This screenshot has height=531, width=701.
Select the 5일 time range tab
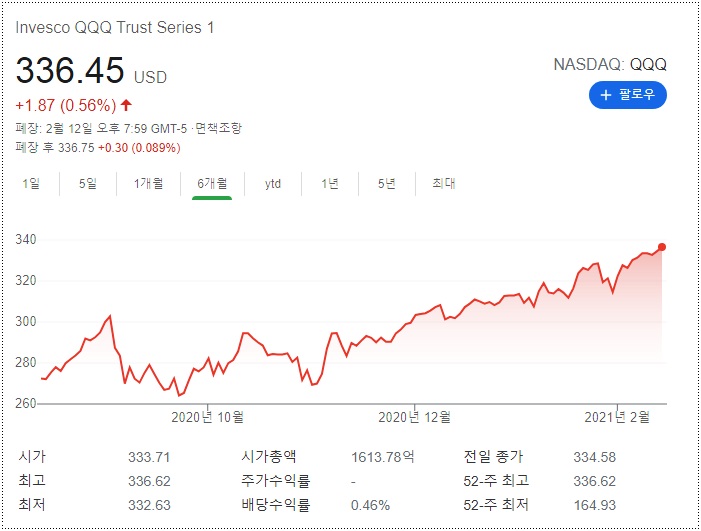coord(88,183)
